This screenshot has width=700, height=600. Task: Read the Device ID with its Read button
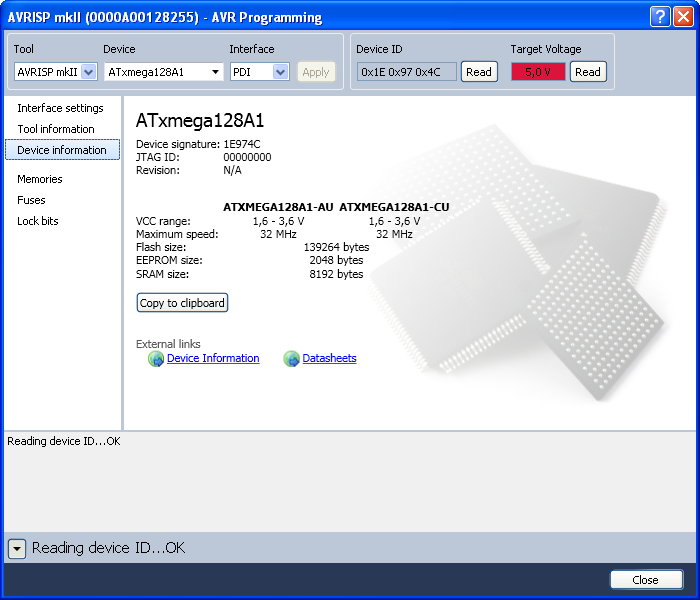coord(479,72)
